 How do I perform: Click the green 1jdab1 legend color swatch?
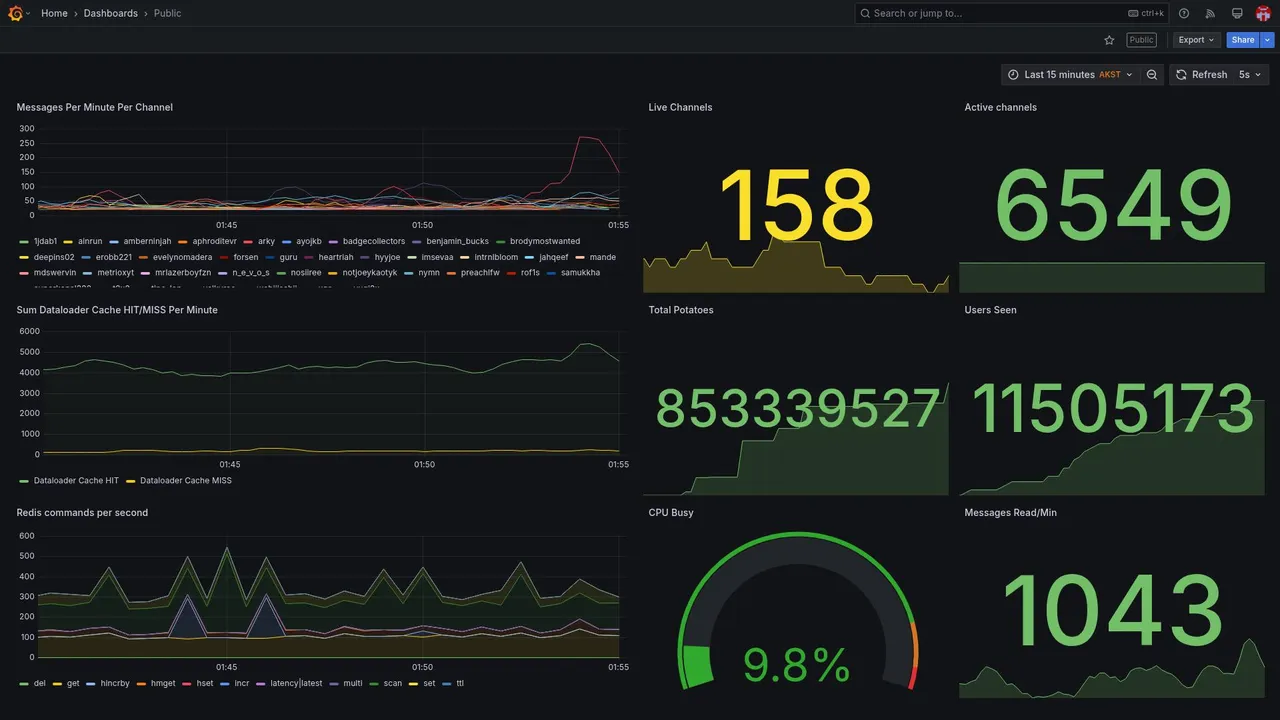coord(23,241)
